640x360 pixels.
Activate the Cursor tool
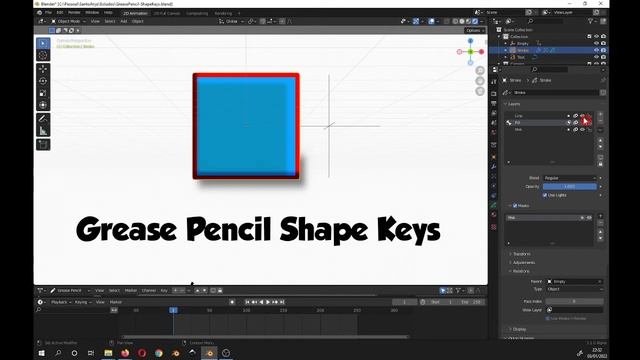click(43, 55)
